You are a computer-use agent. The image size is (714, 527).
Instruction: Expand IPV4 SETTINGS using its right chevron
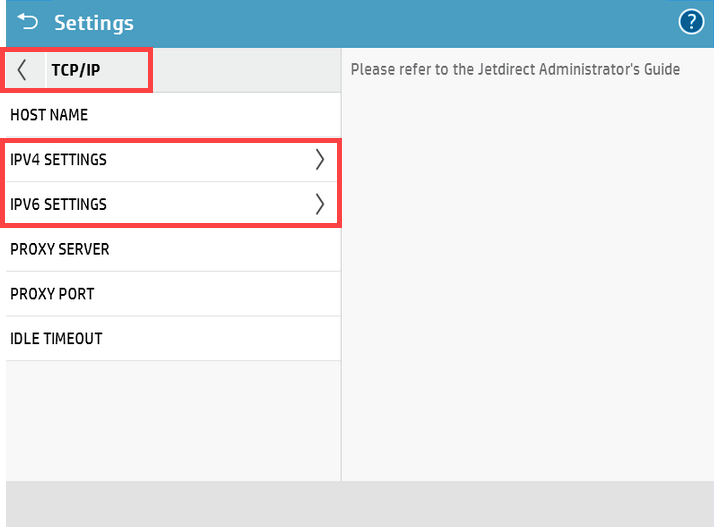[x=320, y=160]
